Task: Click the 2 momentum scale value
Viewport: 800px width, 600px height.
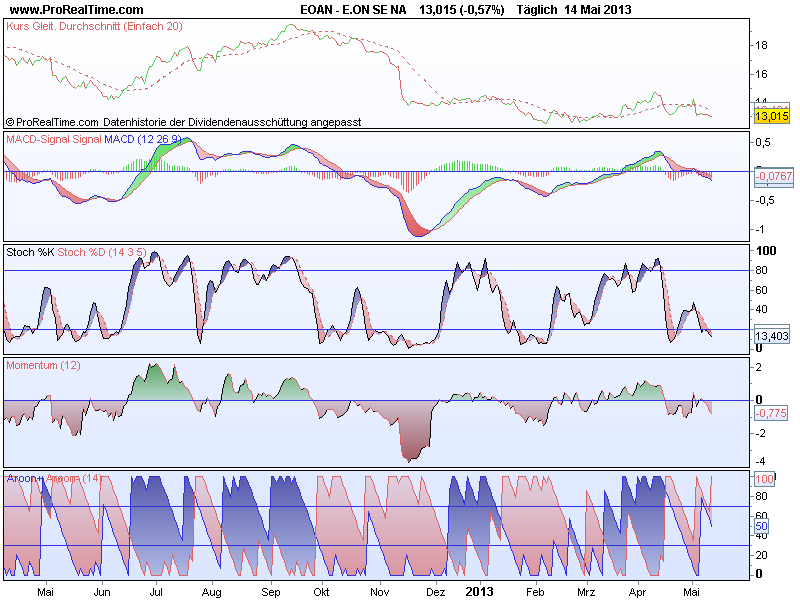Action: point(759,367)
